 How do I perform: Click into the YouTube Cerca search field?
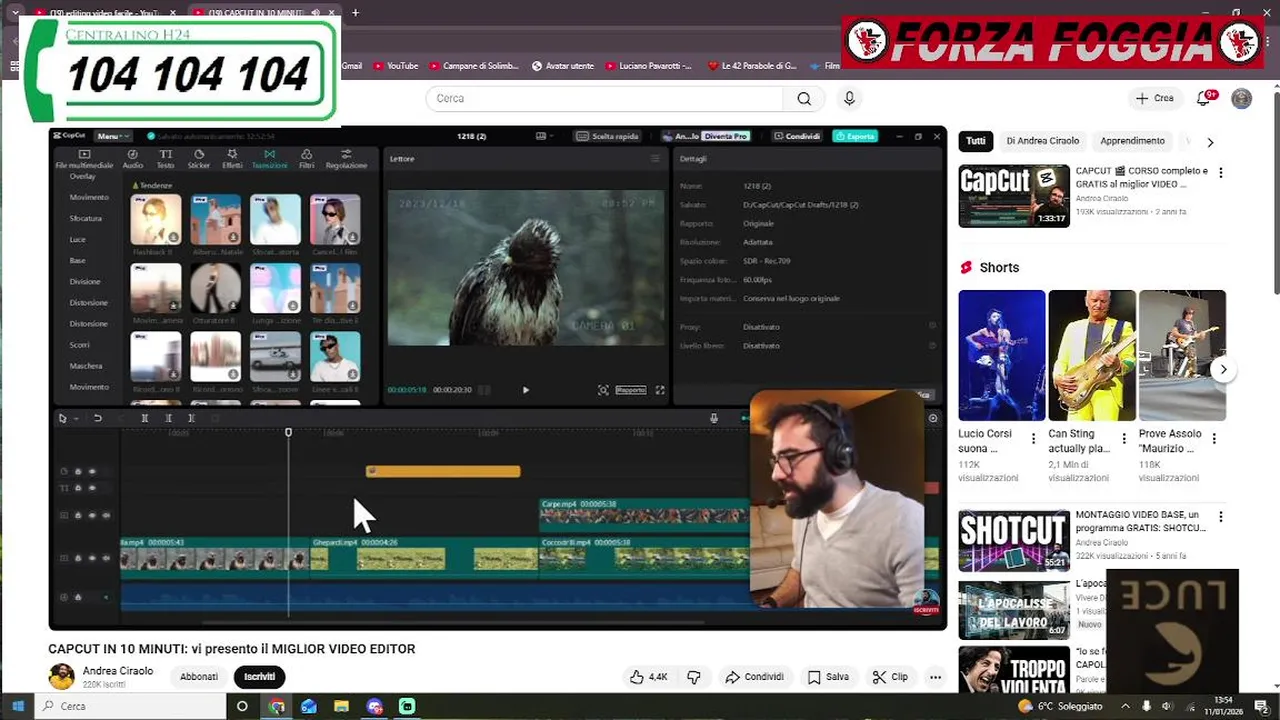[x=605, y=98]
